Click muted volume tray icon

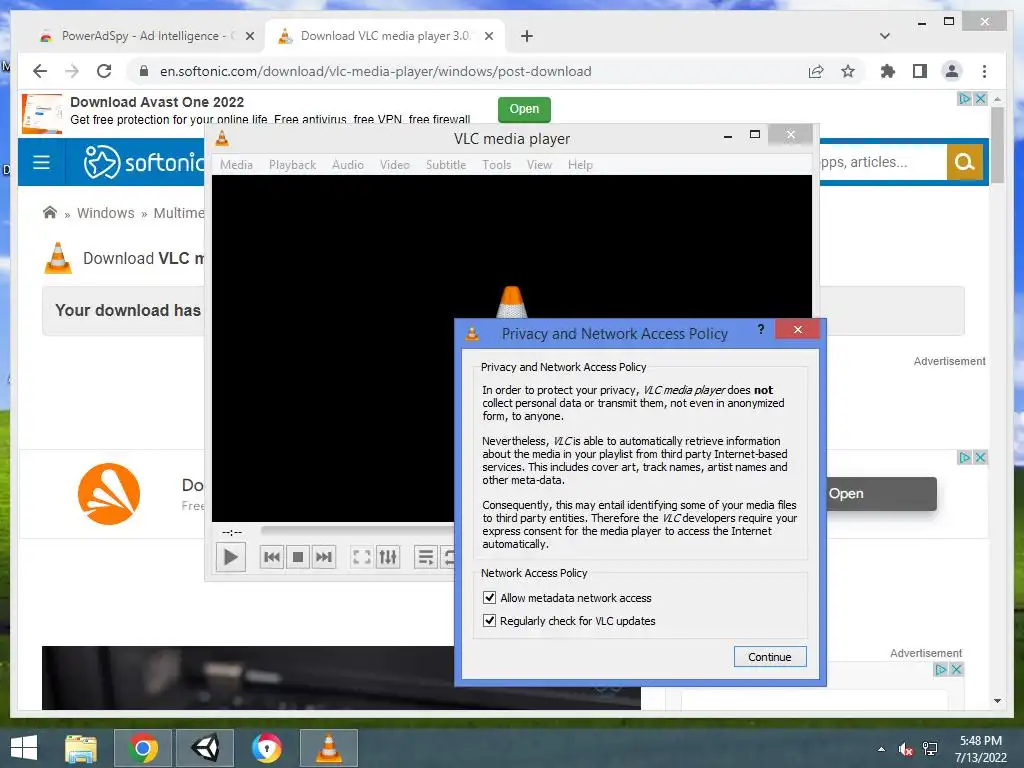905,749
